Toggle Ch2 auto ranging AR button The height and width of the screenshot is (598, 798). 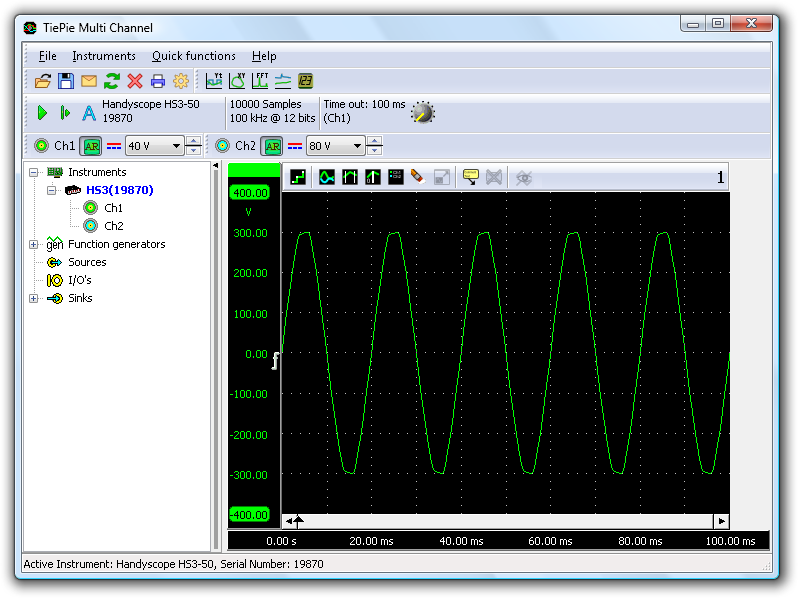[x=271, y=146]
